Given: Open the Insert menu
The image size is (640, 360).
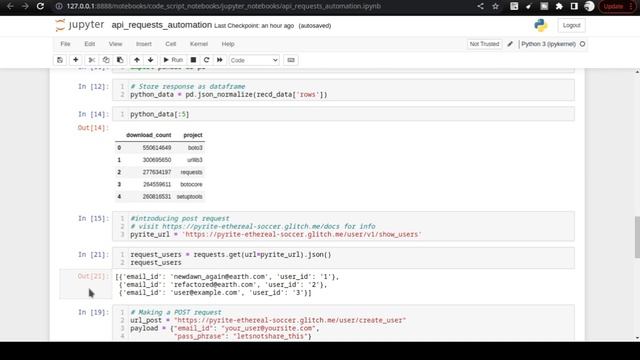Looking at the screenshot, I should (x=144, y=44).
